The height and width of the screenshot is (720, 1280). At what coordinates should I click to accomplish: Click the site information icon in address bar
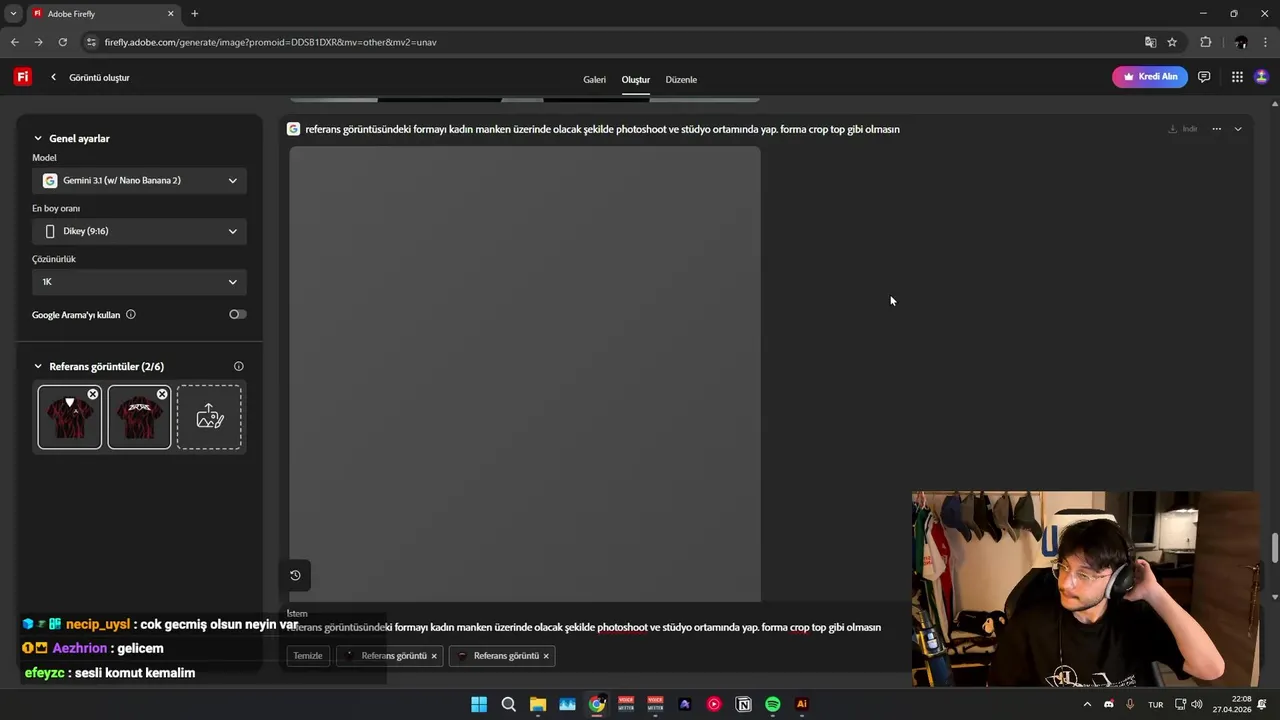coord(92,42)
